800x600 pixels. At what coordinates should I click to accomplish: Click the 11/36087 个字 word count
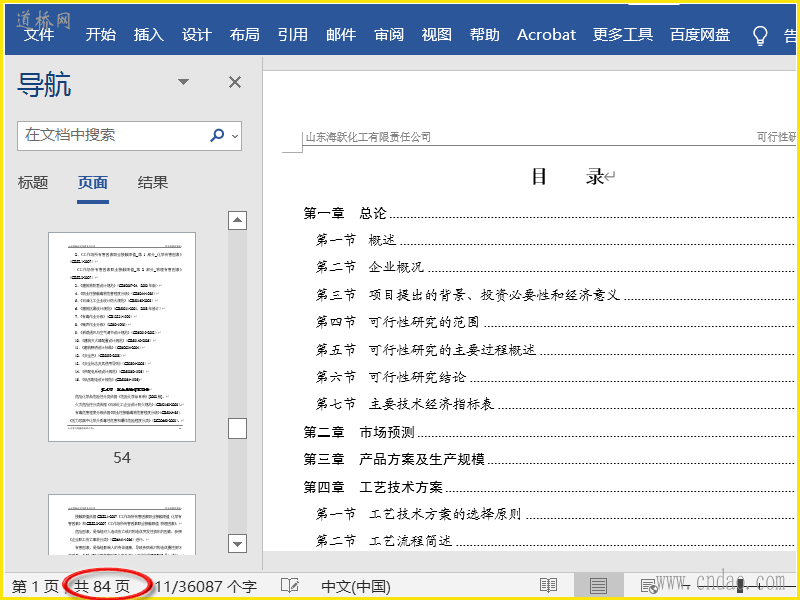tap(206, 587)
